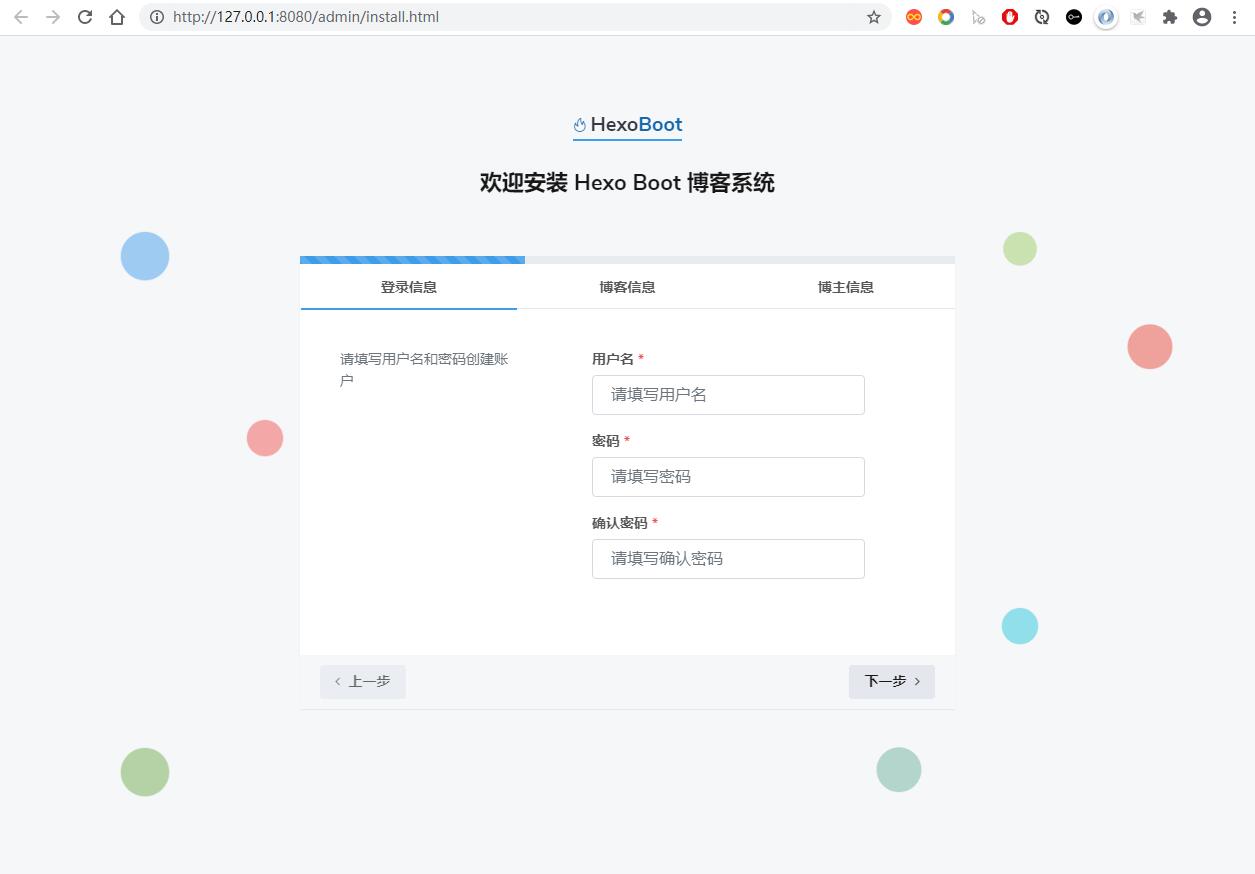
Task: Bookmark this page with the star icon
Action: click(874, 17)
